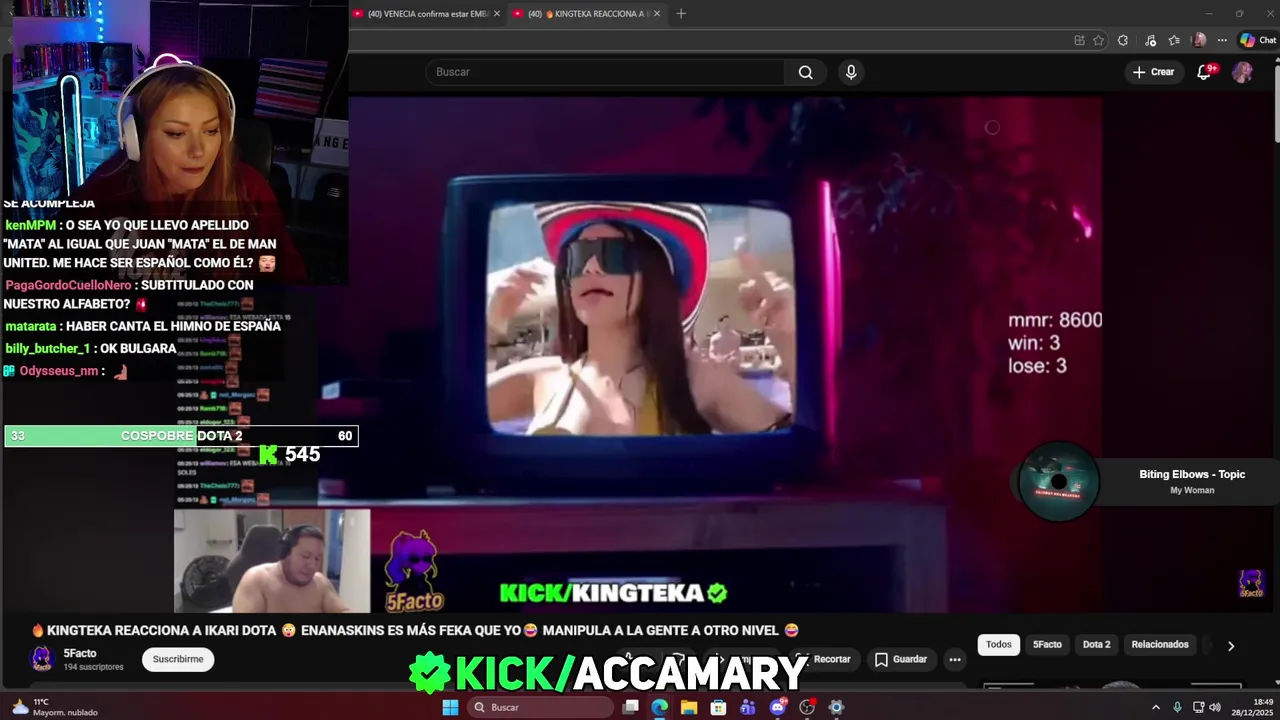Click the volume icon in system tray
Screen dimensions: 1280x720
[1215, 707]
